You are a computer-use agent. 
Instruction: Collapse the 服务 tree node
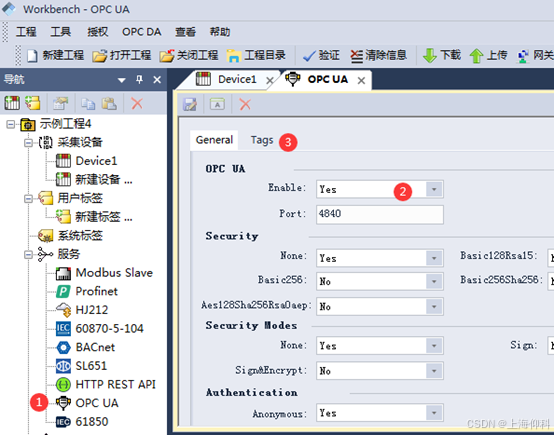point(28,254)
